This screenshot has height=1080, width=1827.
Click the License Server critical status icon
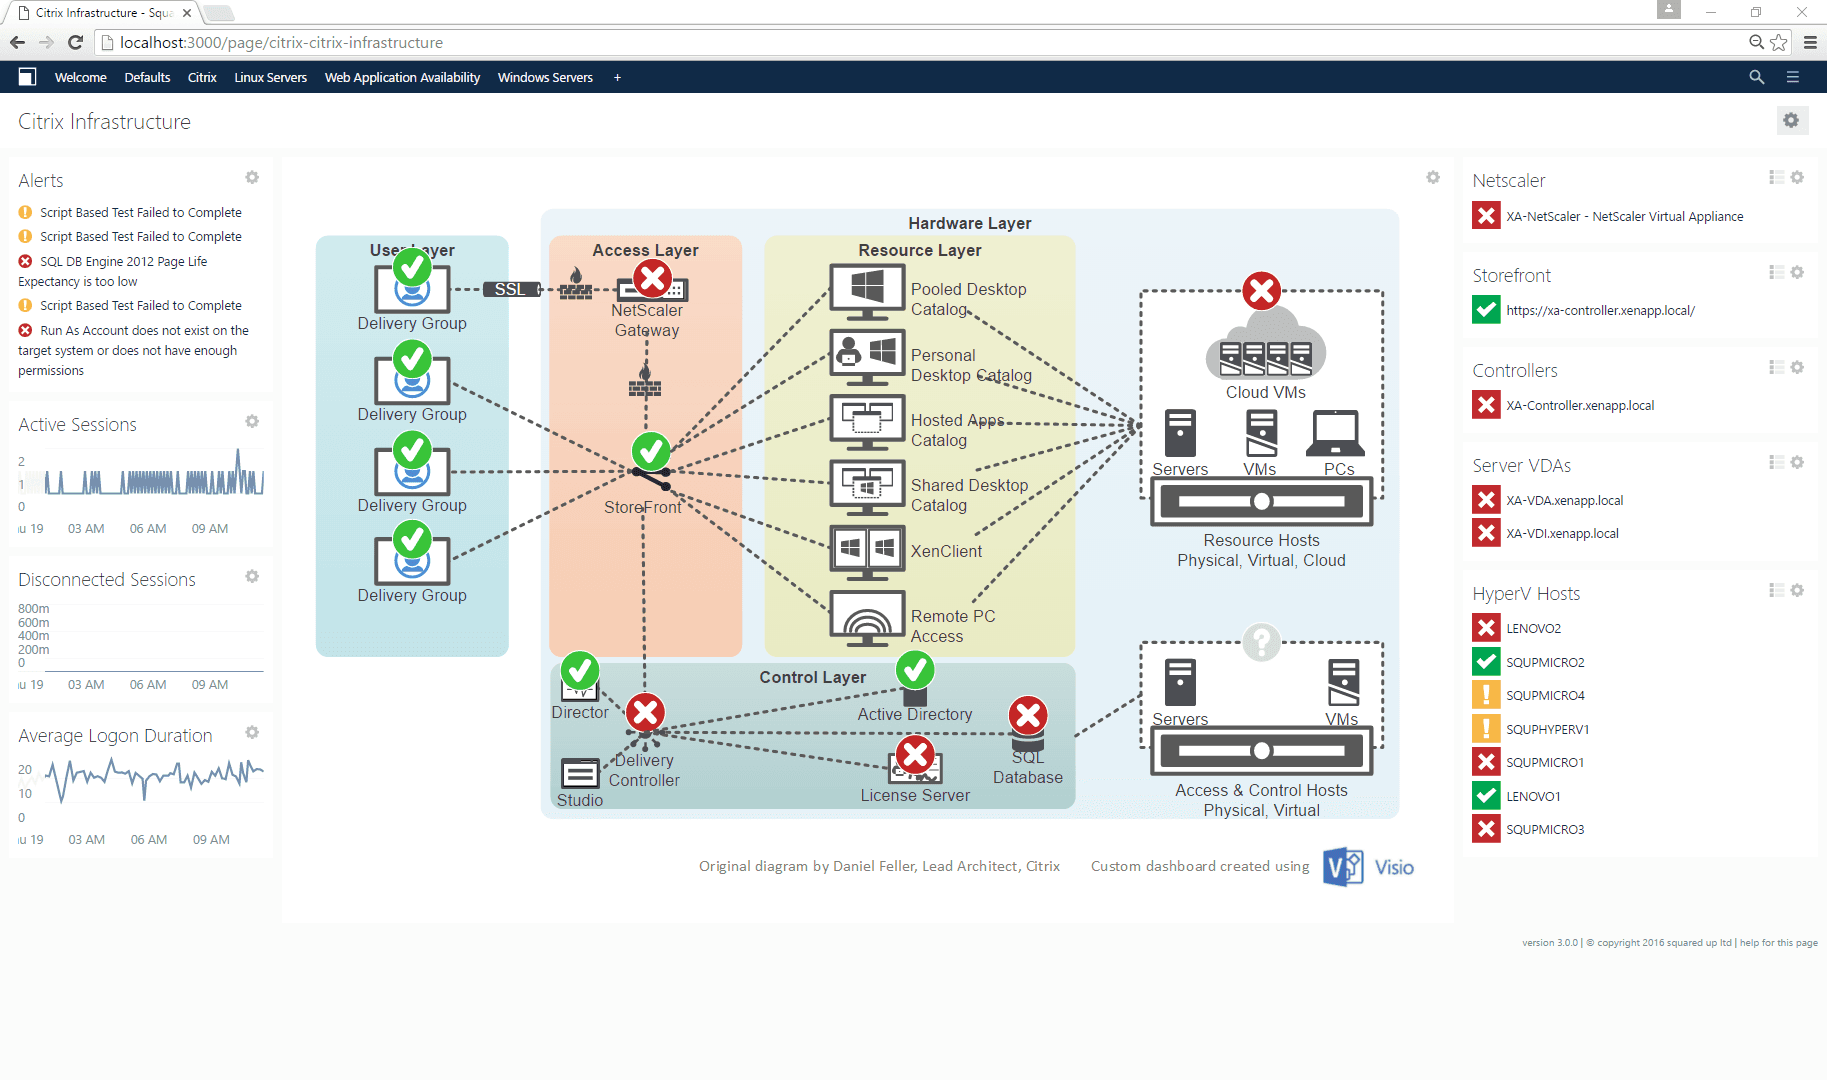click(x=915, y=755)
